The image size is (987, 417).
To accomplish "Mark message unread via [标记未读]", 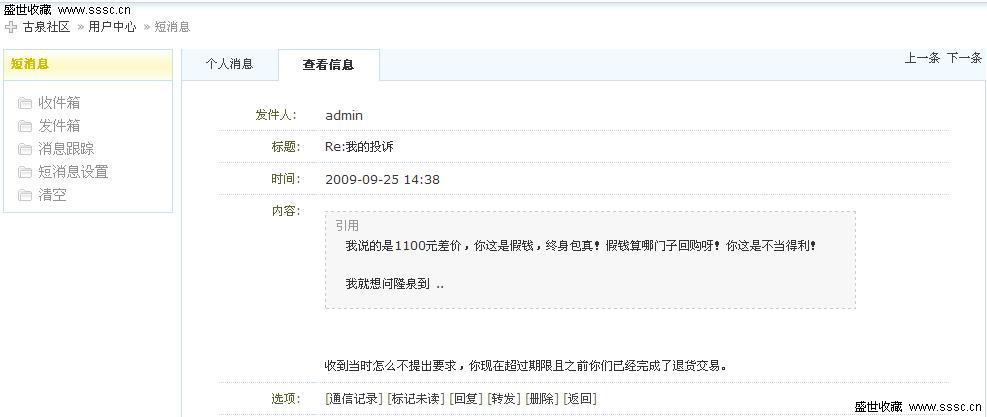I will pyautogui.click(x=415, y=398).
